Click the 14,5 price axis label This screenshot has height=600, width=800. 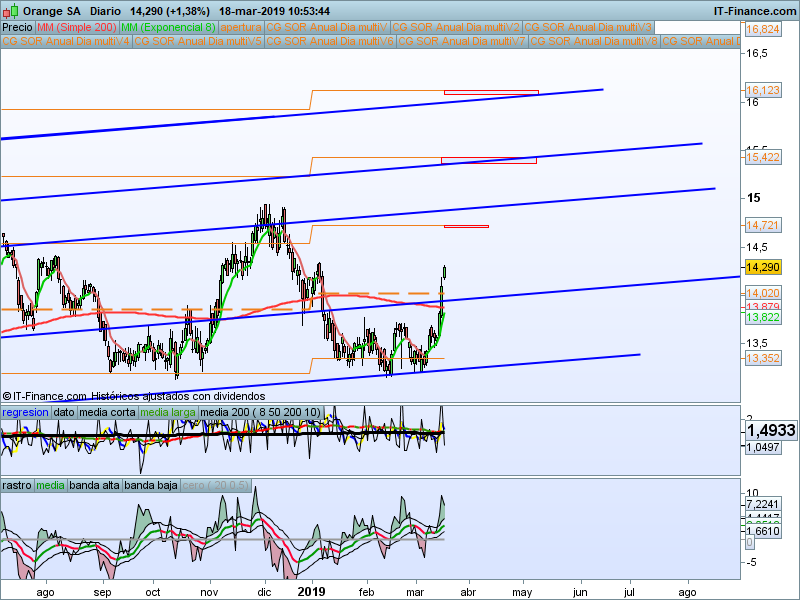click(756, 247)
